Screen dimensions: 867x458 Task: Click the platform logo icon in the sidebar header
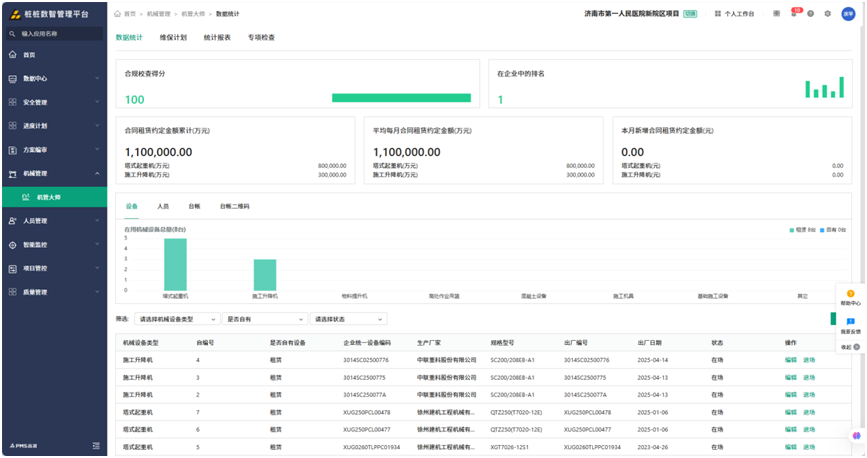click(x=15, y=14)
